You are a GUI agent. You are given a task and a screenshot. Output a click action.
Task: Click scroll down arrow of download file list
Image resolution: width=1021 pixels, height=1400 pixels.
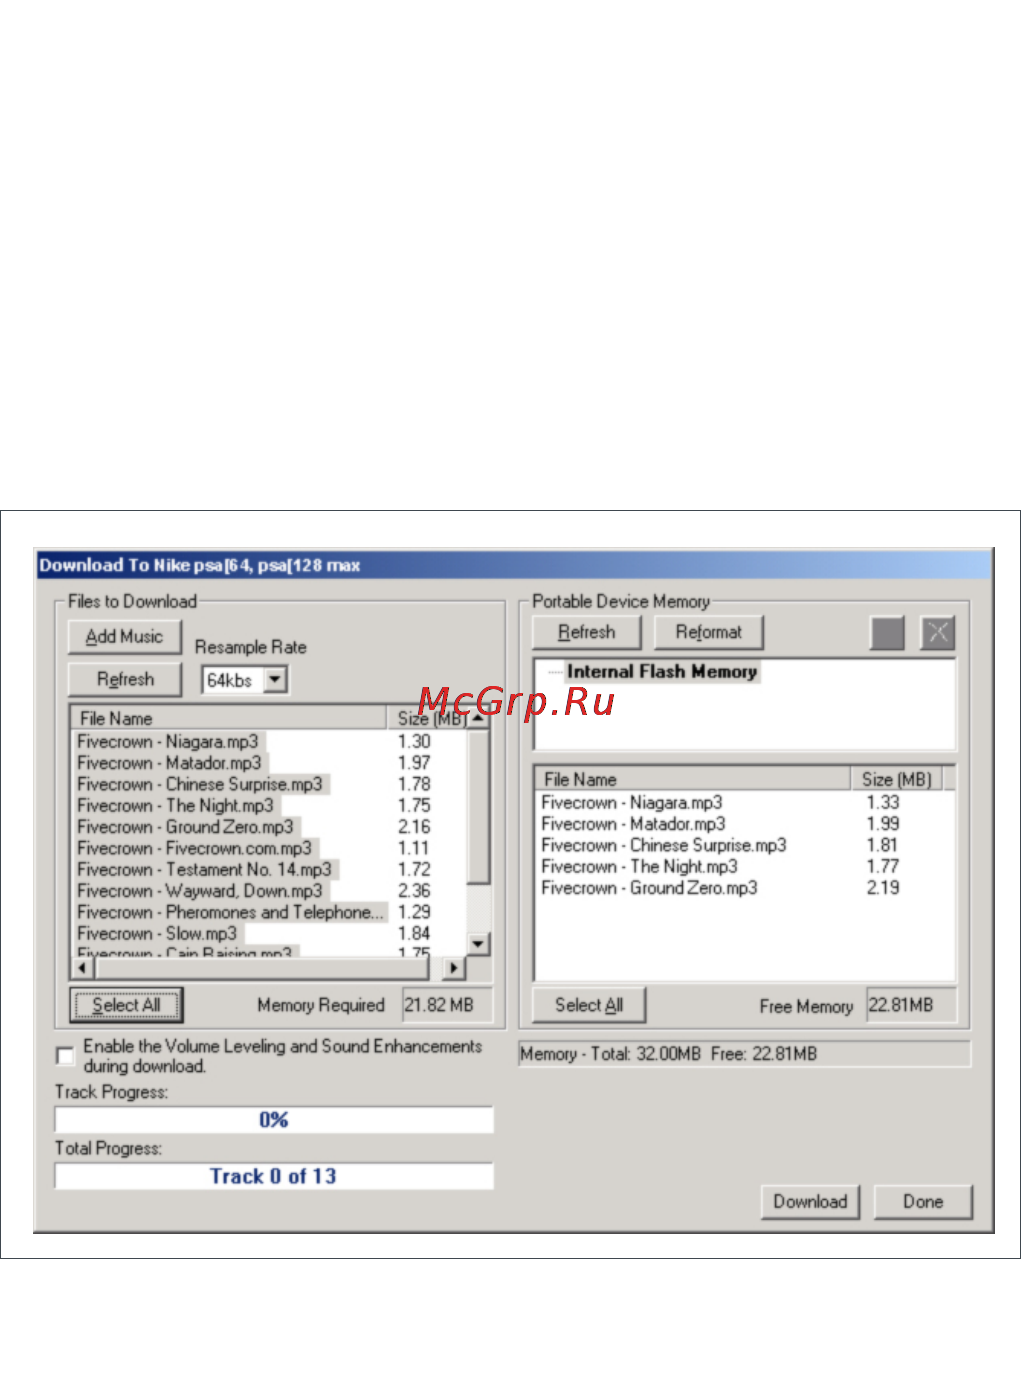(478, 944)
